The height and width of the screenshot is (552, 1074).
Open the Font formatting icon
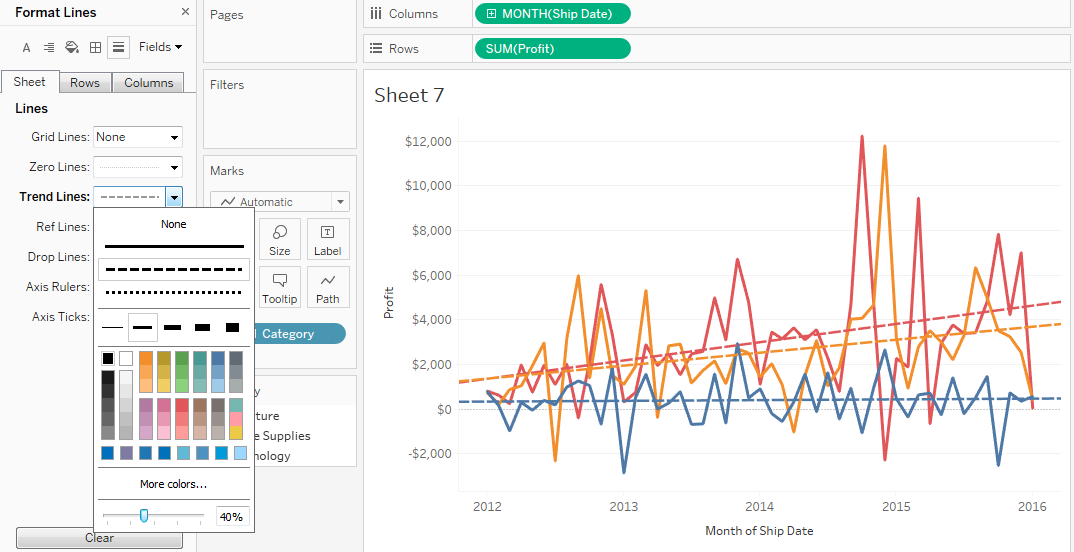coord(26,47)
